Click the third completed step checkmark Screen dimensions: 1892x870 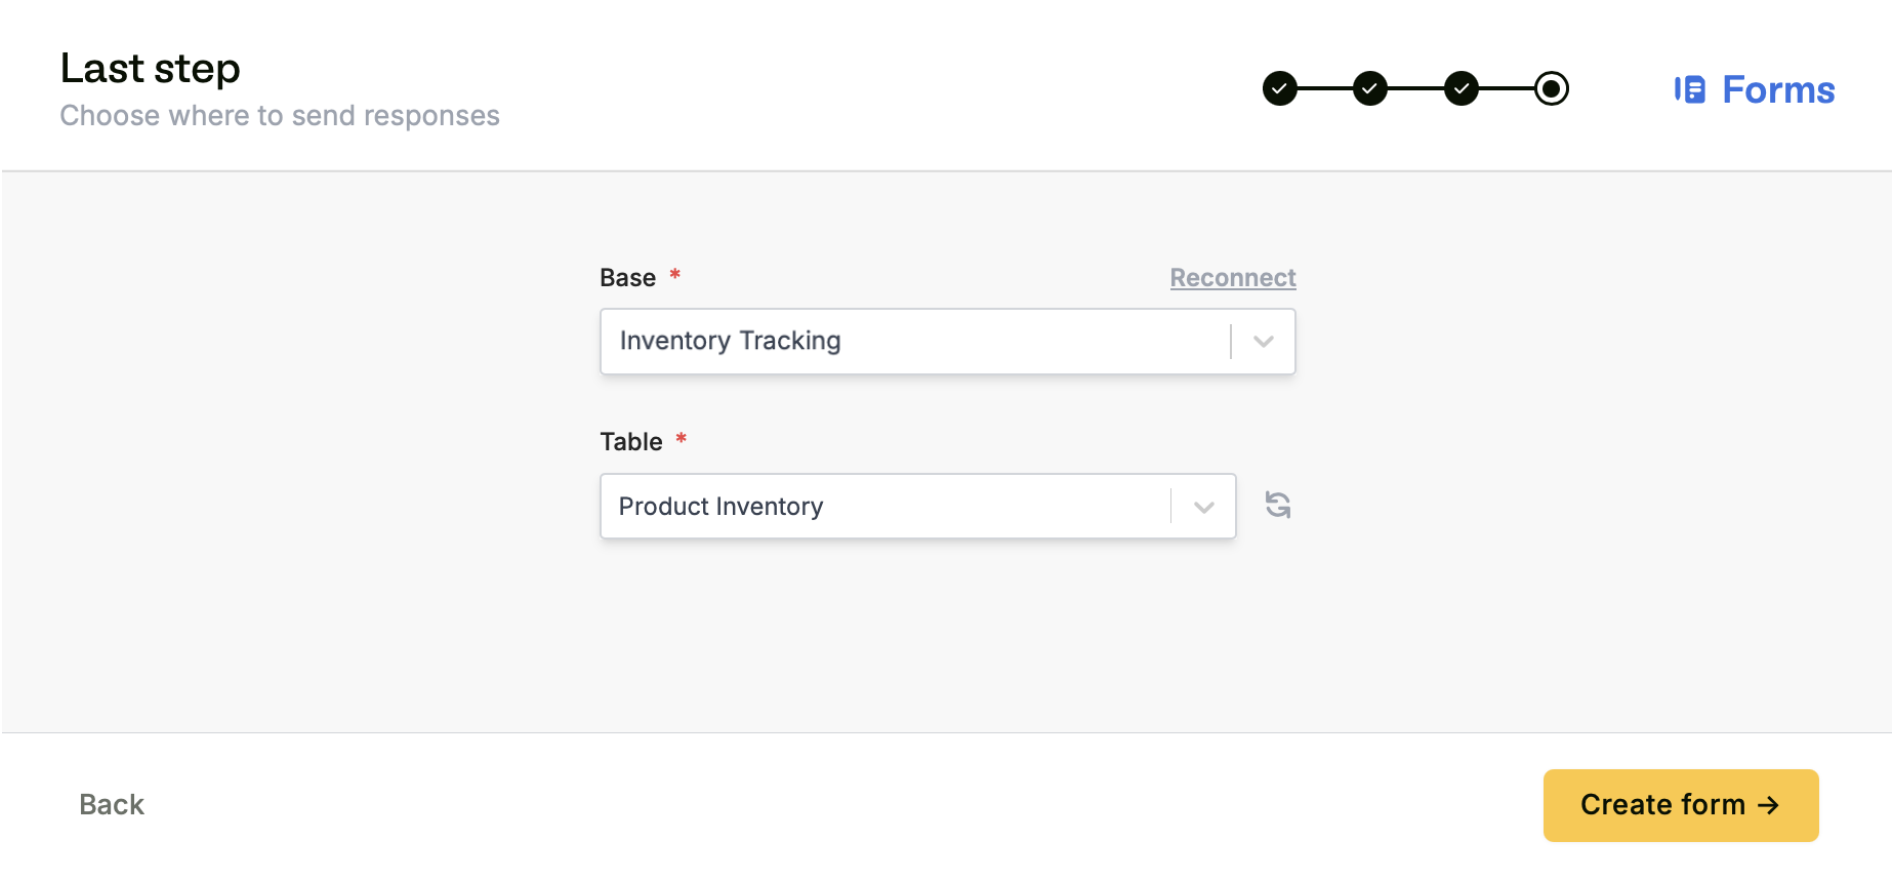pyautogui.click(x=1461, y=88)
